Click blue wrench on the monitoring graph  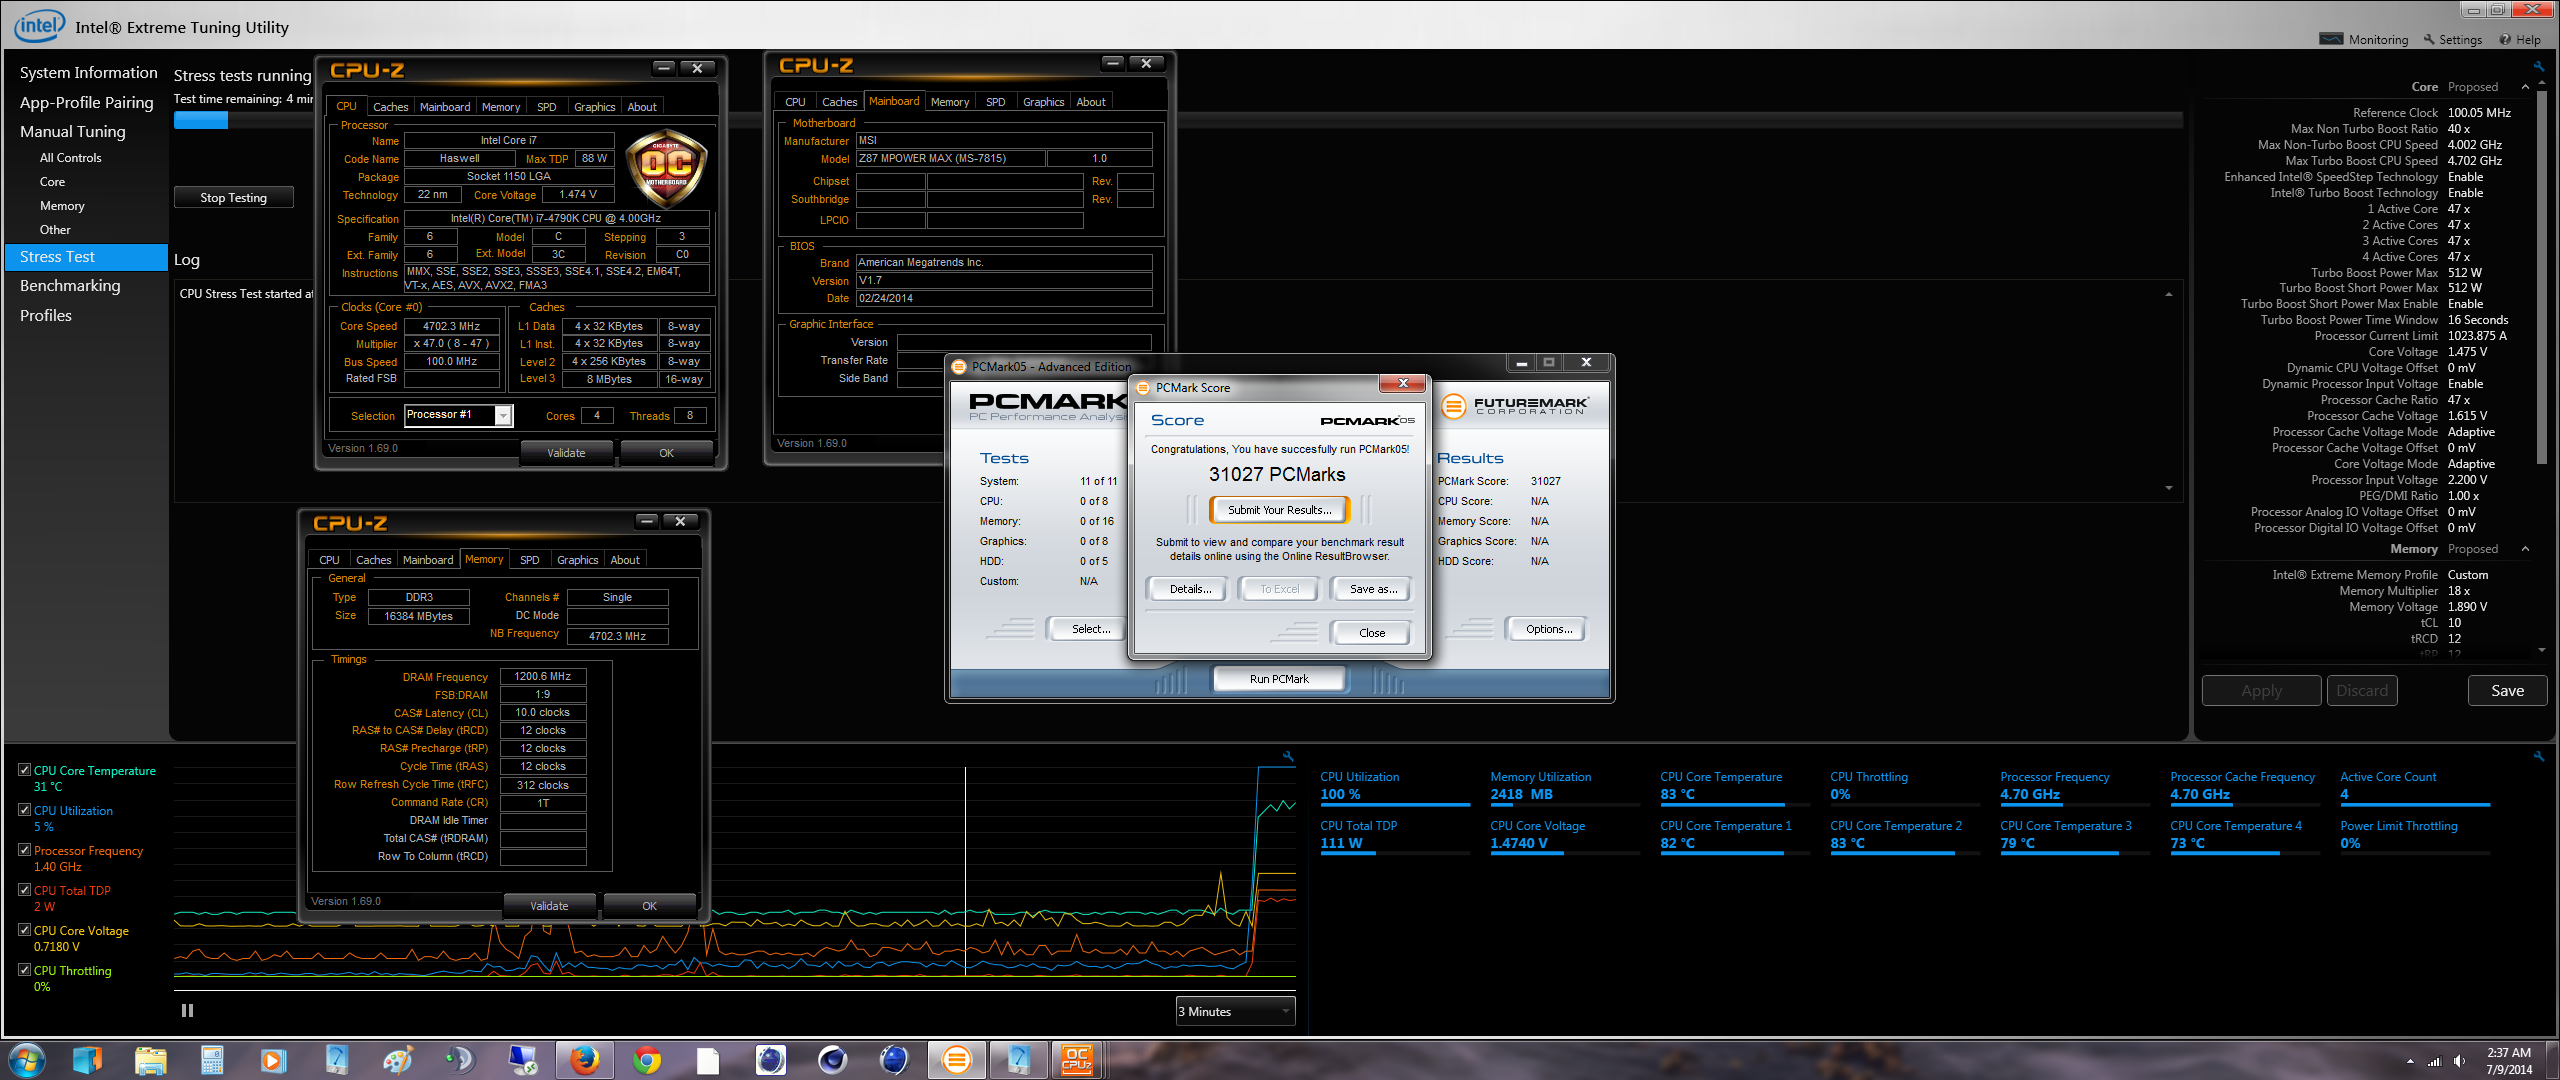(1288, 756)
